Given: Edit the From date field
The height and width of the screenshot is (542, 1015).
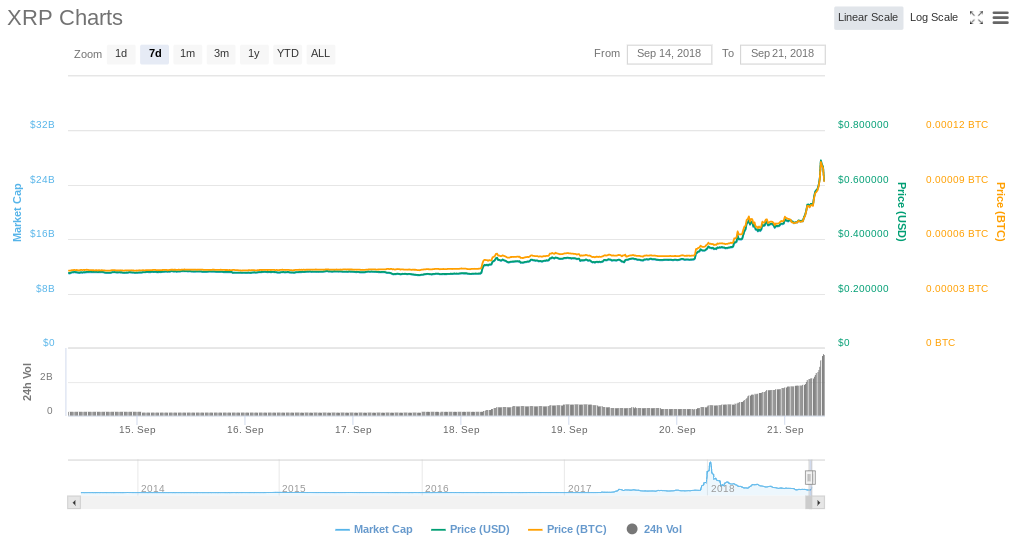Looking at the screenshot, I should 669,54.
